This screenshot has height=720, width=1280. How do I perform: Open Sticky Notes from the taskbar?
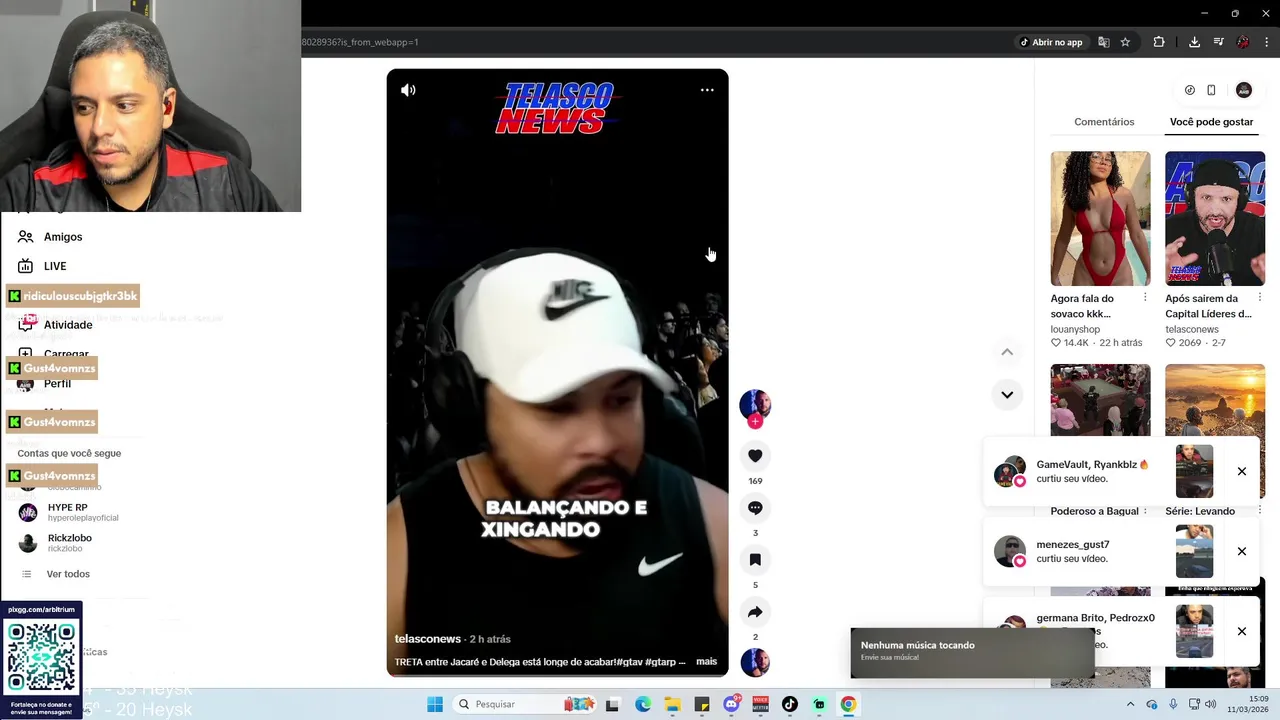point(702,704)
